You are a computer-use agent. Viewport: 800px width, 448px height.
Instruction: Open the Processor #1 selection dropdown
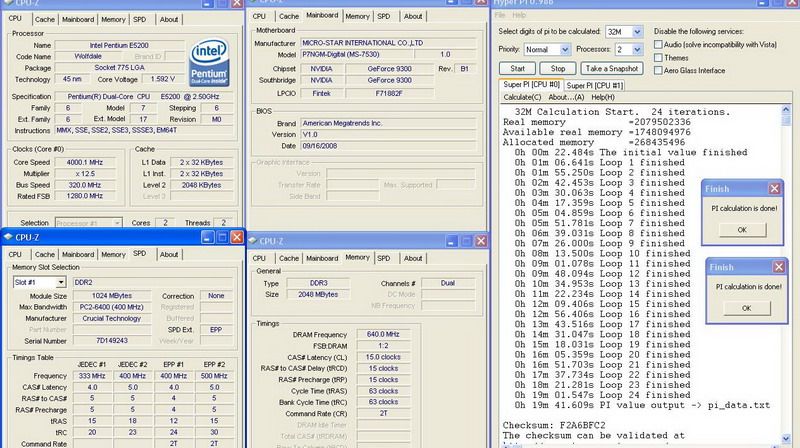point(117,223)
